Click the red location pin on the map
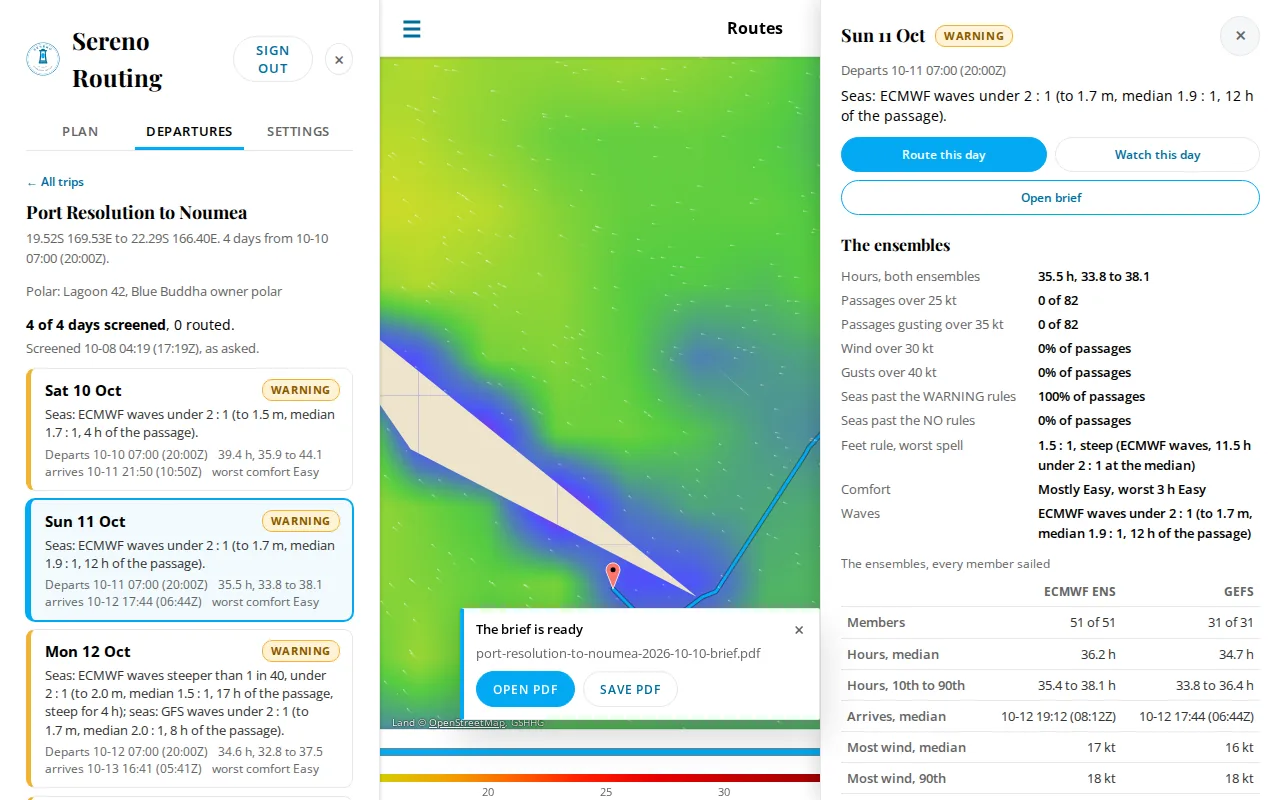This screenshot has width=1280, height=800. click(613, 574)
